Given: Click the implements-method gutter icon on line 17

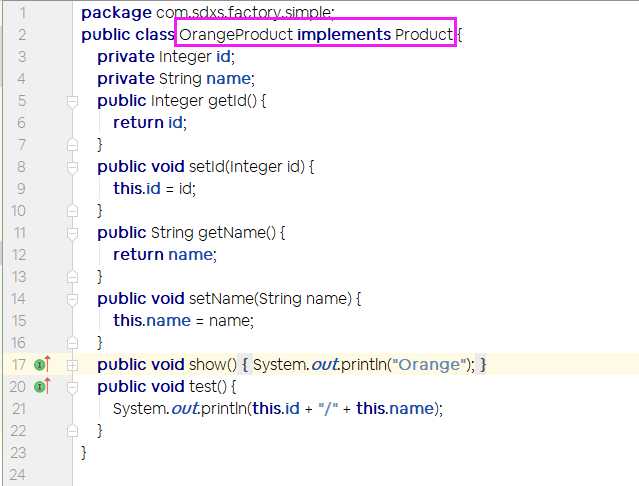Looking at the screenshot, I should pyautogui.click(x=41, y=365).
